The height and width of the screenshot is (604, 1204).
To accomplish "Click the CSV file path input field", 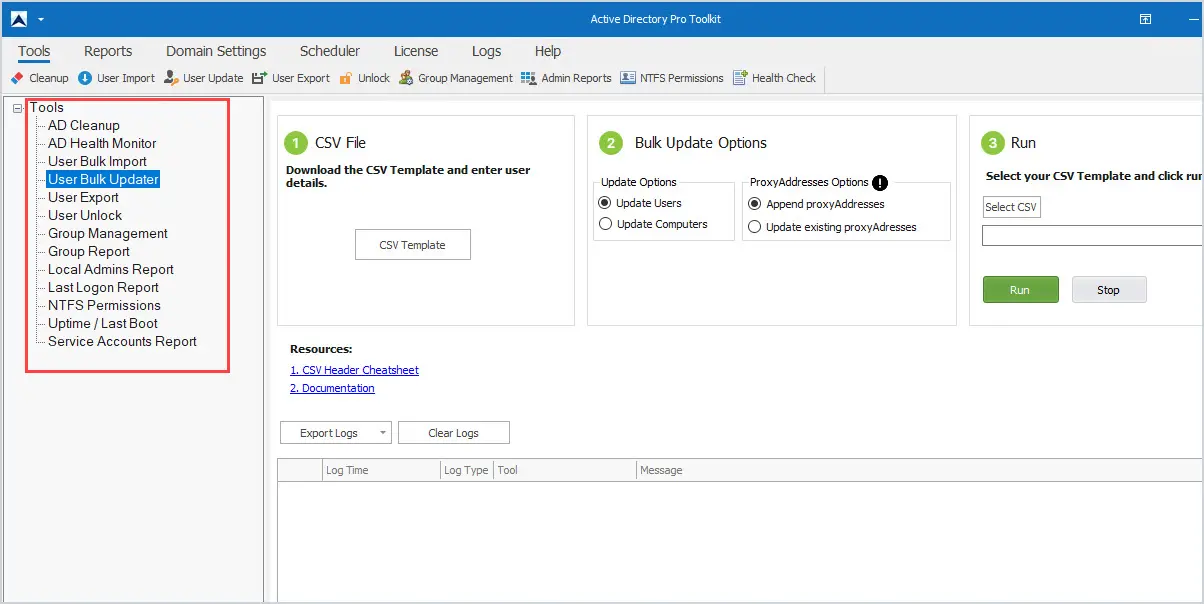I will pos(1093,236).
